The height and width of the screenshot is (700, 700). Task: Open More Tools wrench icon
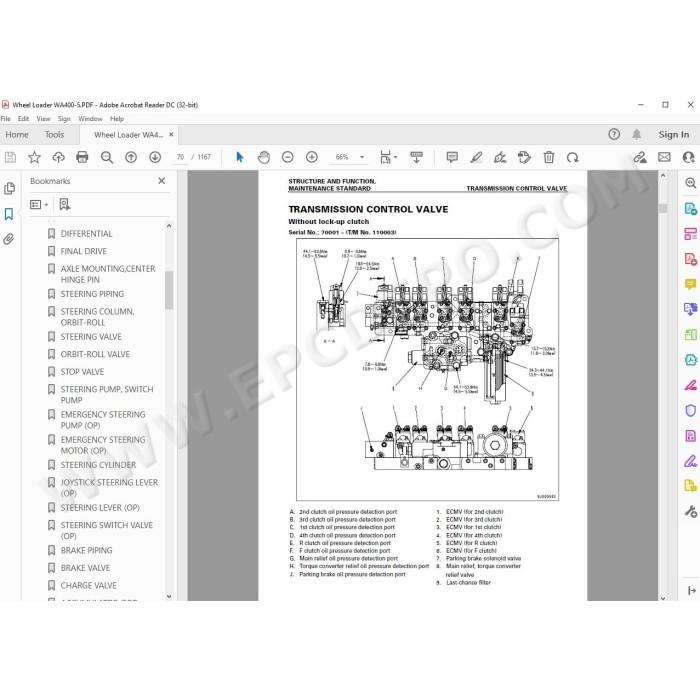pos(690,511)
